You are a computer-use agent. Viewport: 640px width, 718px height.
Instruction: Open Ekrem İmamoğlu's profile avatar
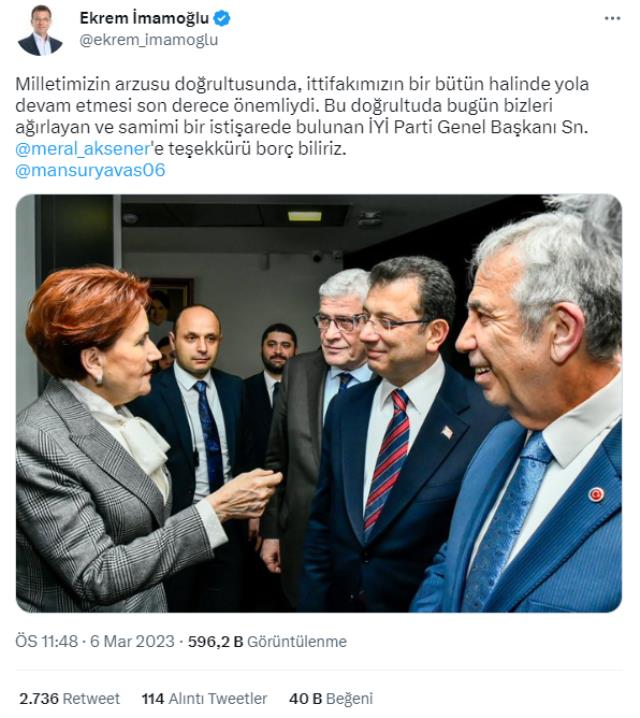pos(40,30)
